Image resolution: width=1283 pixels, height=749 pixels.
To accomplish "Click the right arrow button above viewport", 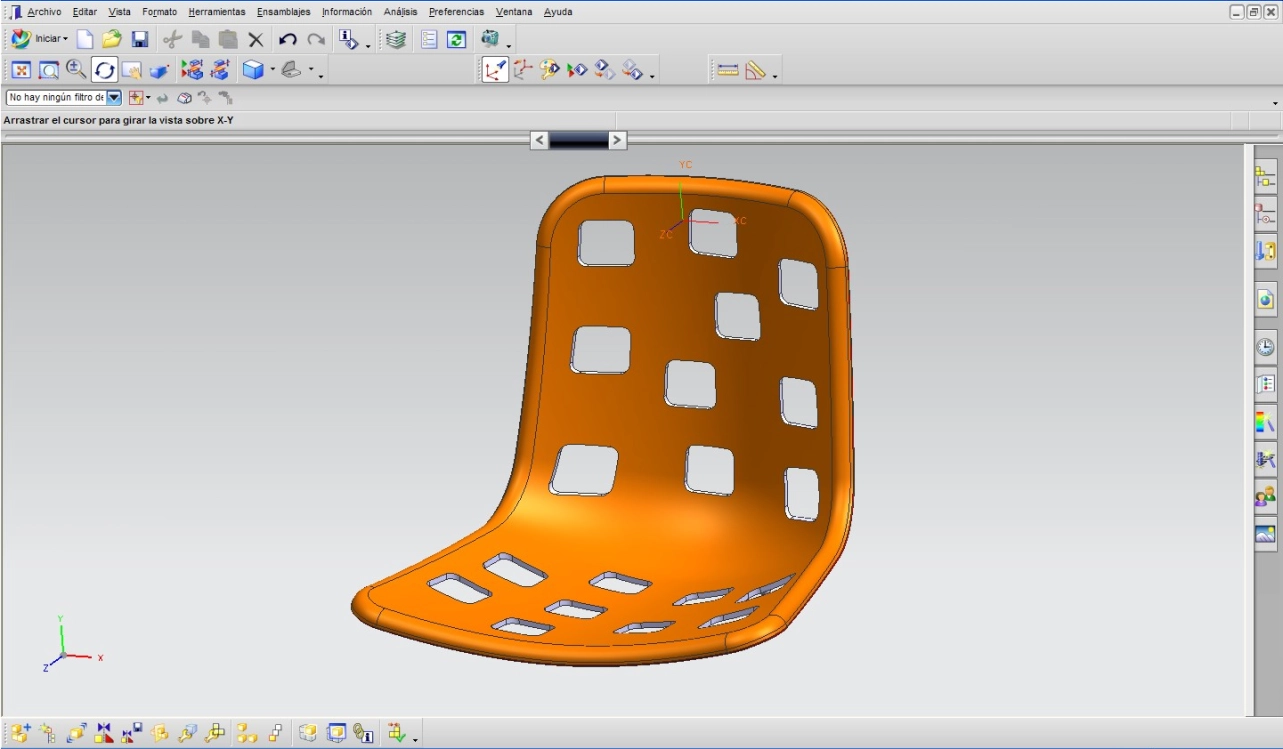I will (x=617, y=140).
